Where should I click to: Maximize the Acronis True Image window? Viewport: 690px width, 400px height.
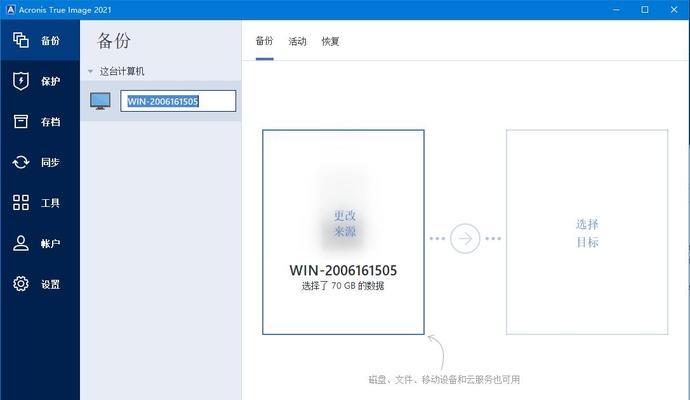pyautogui.click(x=645, y=10)
